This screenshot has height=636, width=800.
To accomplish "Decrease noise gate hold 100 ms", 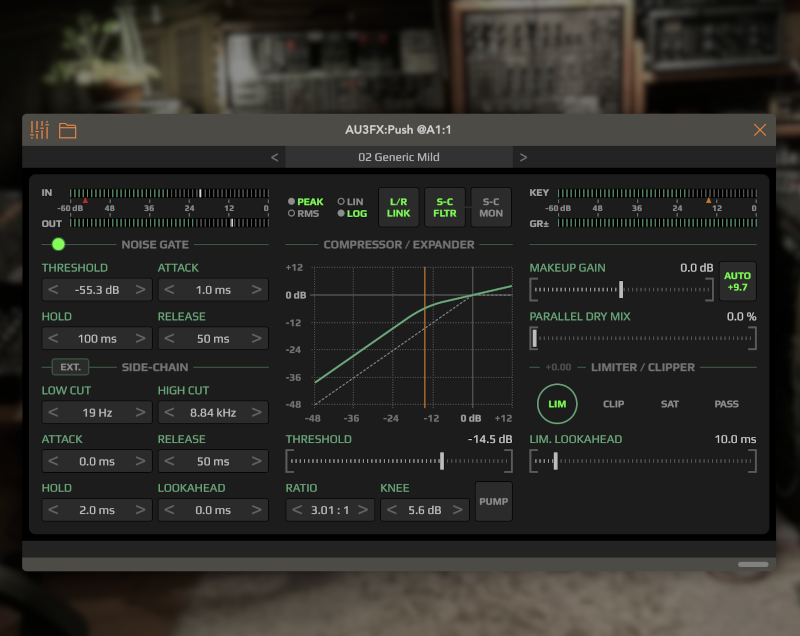I will [x=53, y=338].
